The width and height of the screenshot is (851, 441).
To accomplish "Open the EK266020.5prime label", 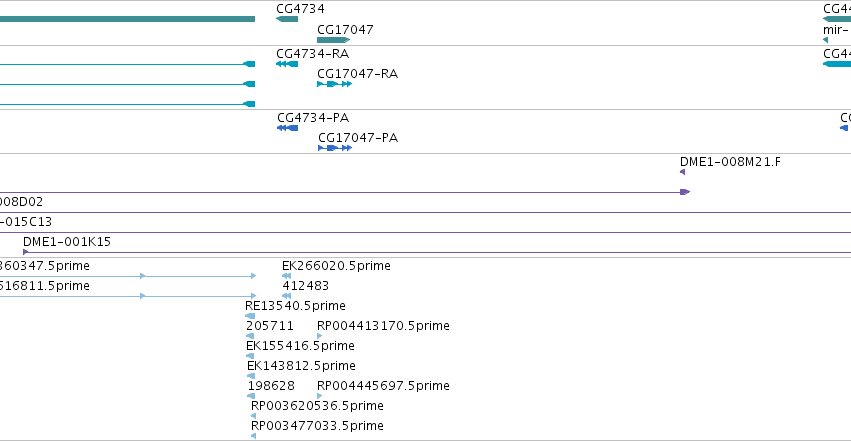I will pos(336,265).
